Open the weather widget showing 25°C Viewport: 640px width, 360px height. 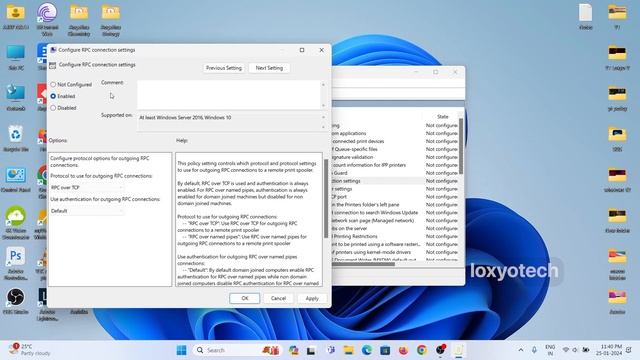(x=29, y=350)
